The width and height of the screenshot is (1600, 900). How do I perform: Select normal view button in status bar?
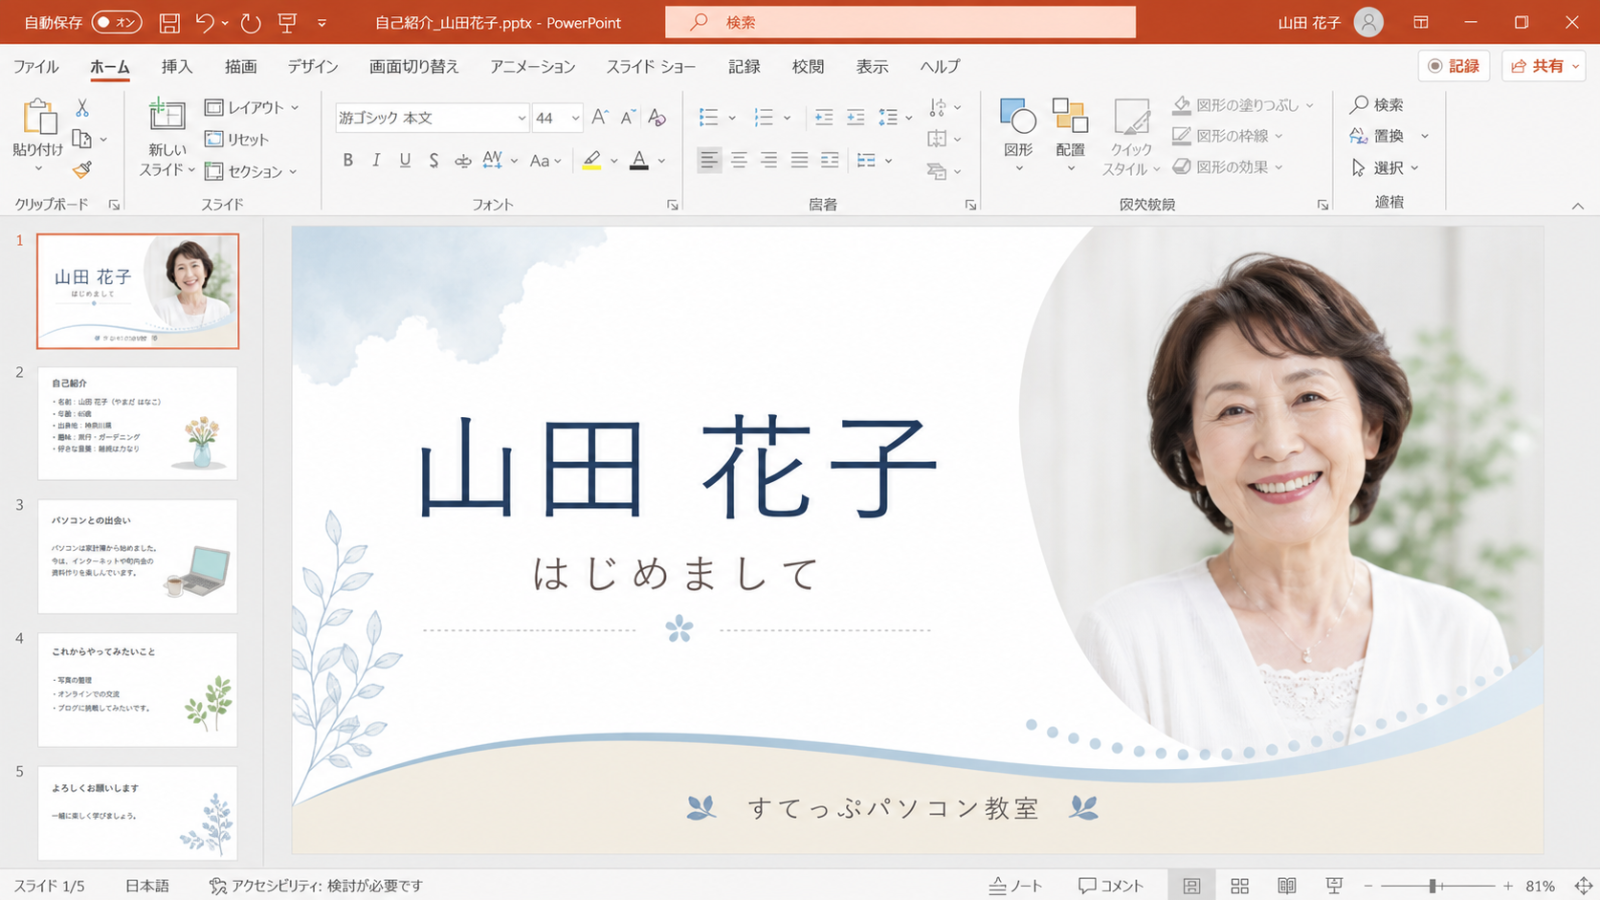(x=1192, y=886)
